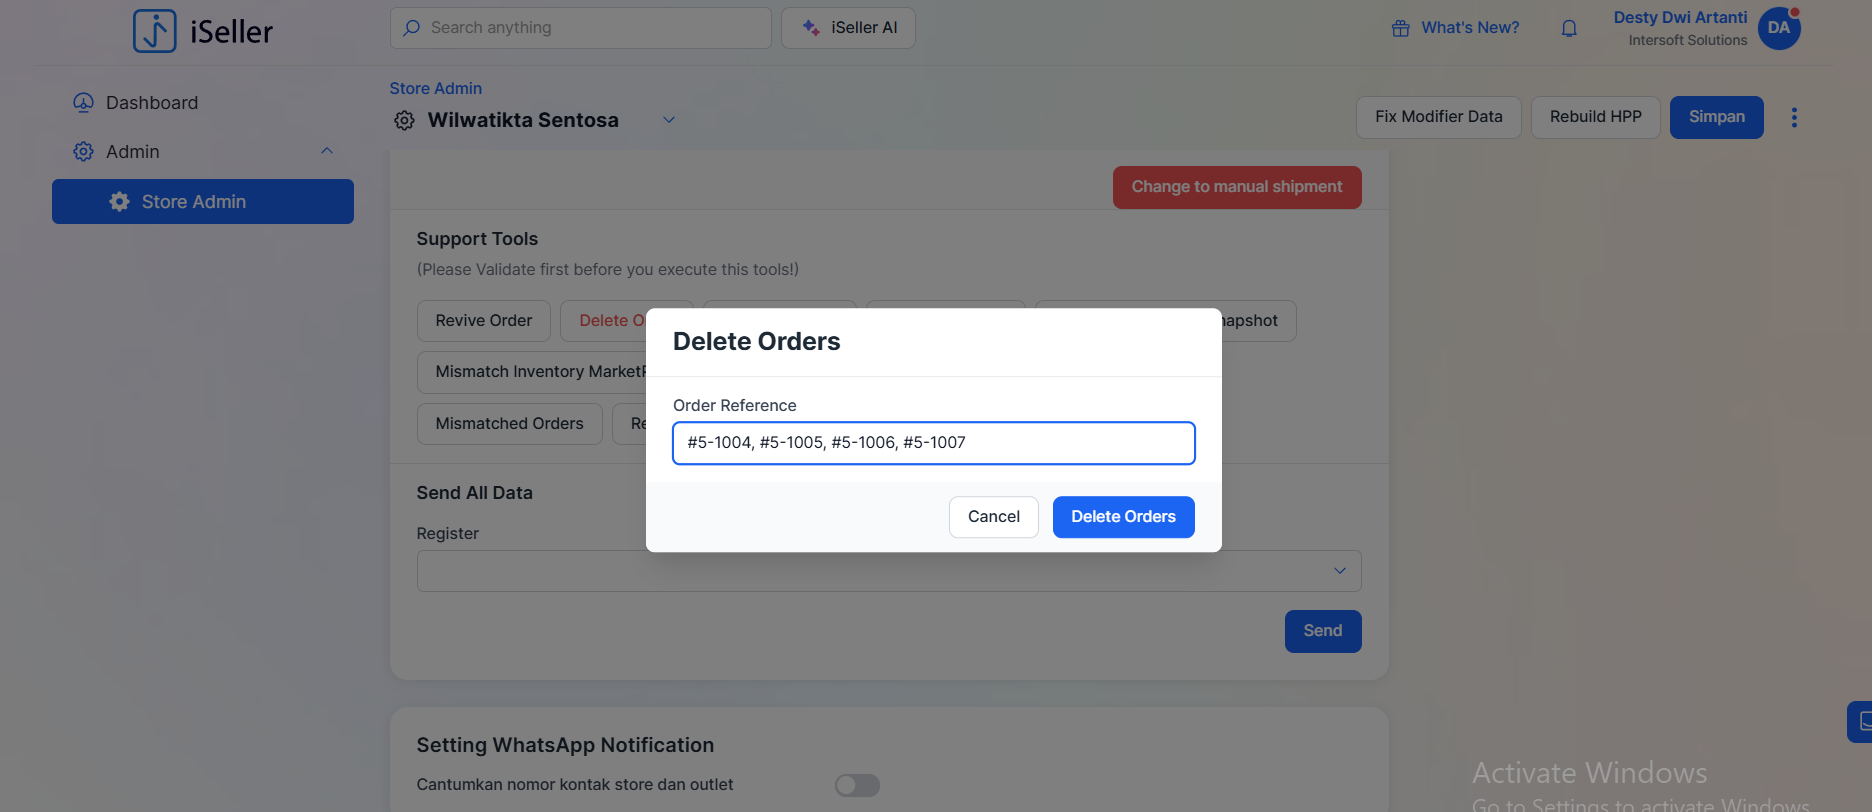Toggle Cantumkan nomor kontak store switch
Screen dimensions: 1872x812
pyautogui.click(x=857, y=785)
